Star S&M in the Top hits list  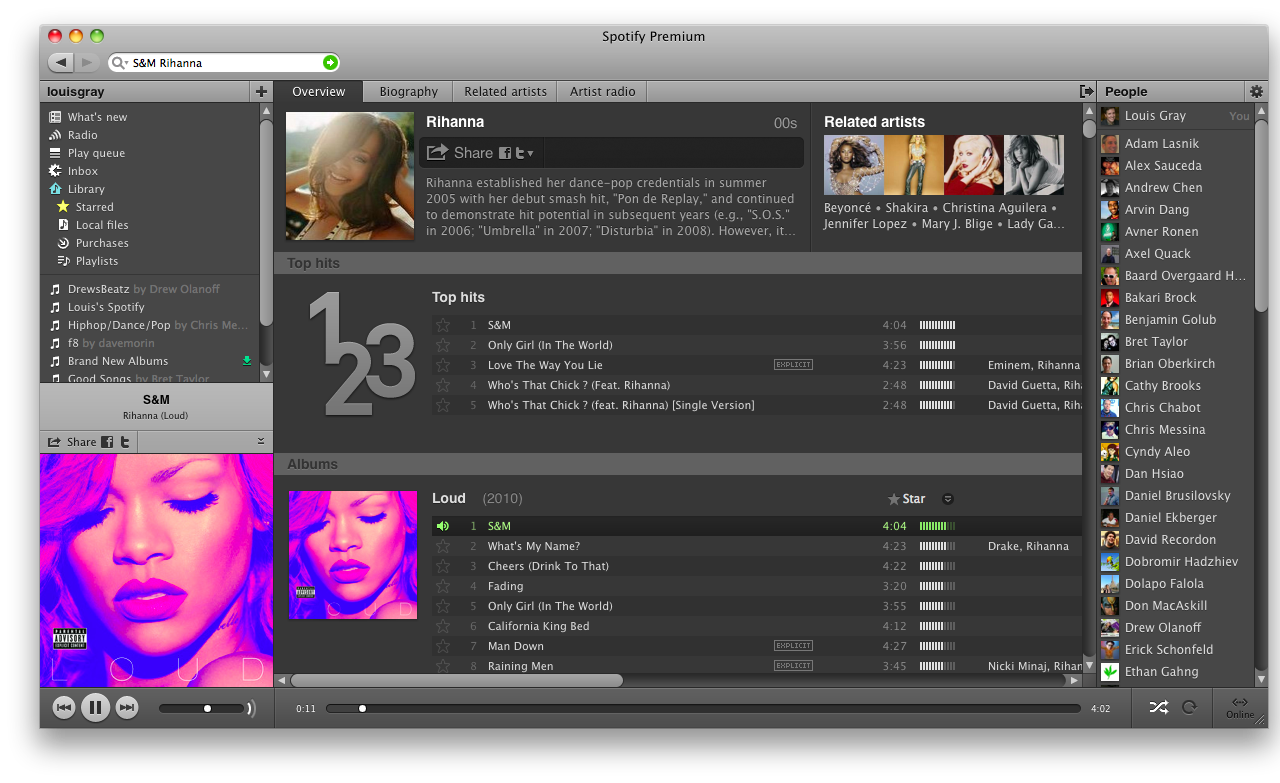pos(443,325)
